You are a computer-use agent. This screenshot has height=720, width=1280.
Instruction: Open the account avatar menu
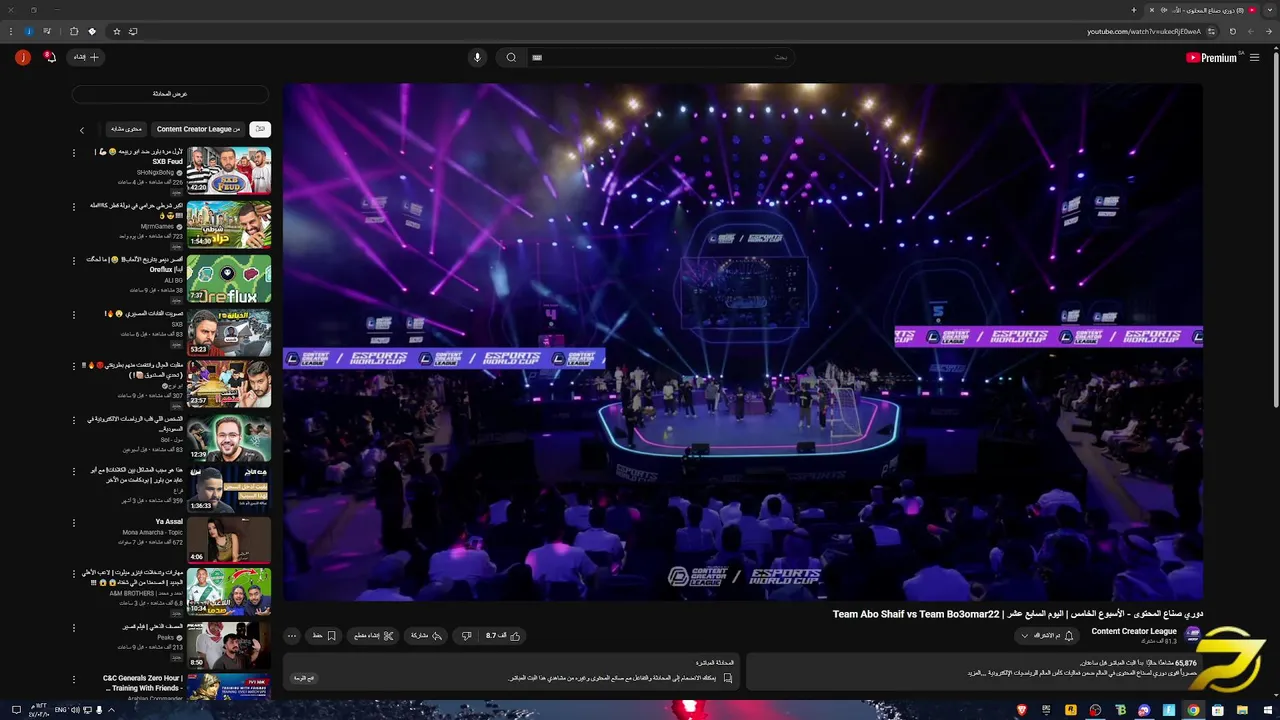pos(23,57)
